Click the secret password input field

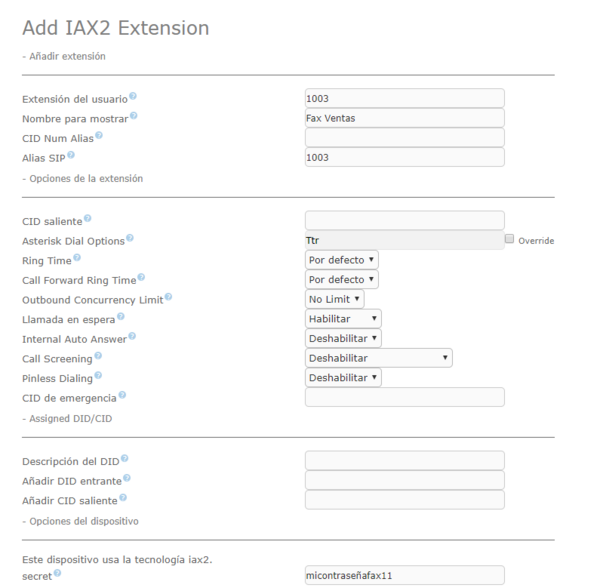click(404, 575)
